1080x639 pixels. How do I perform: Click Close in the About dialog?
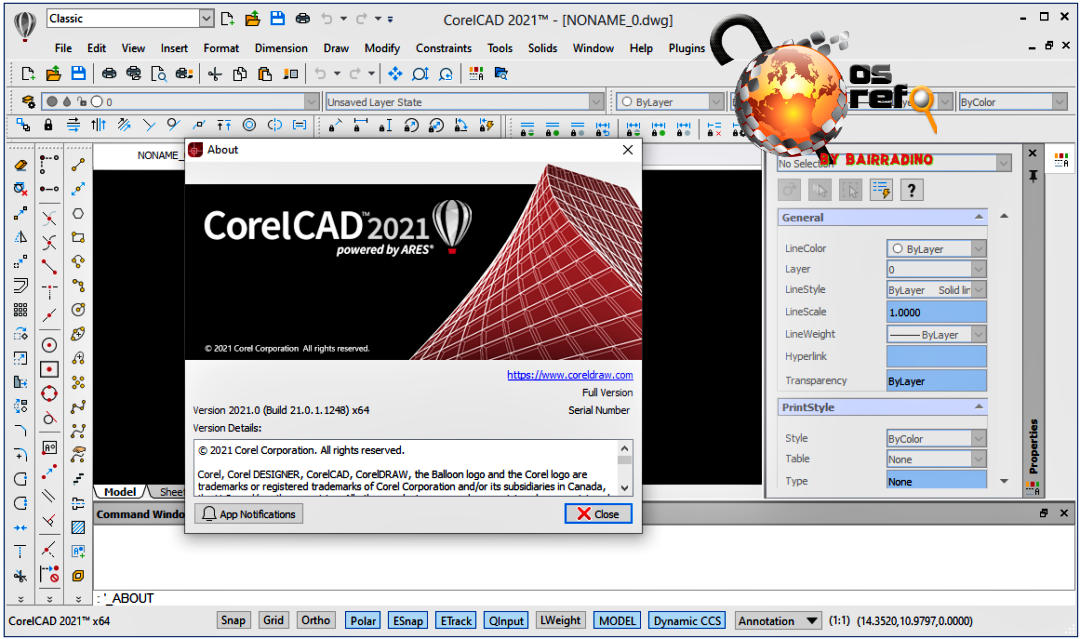[x=598, y=514]
